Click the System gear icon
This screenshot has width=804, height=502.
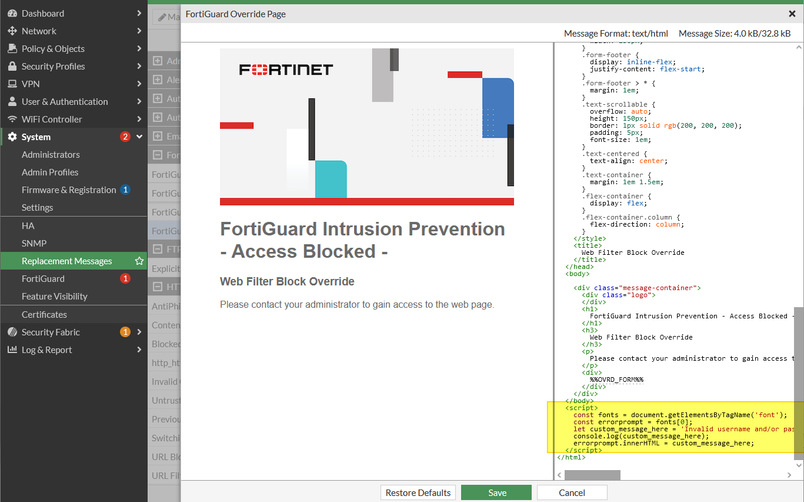click(x=12, y=137)
